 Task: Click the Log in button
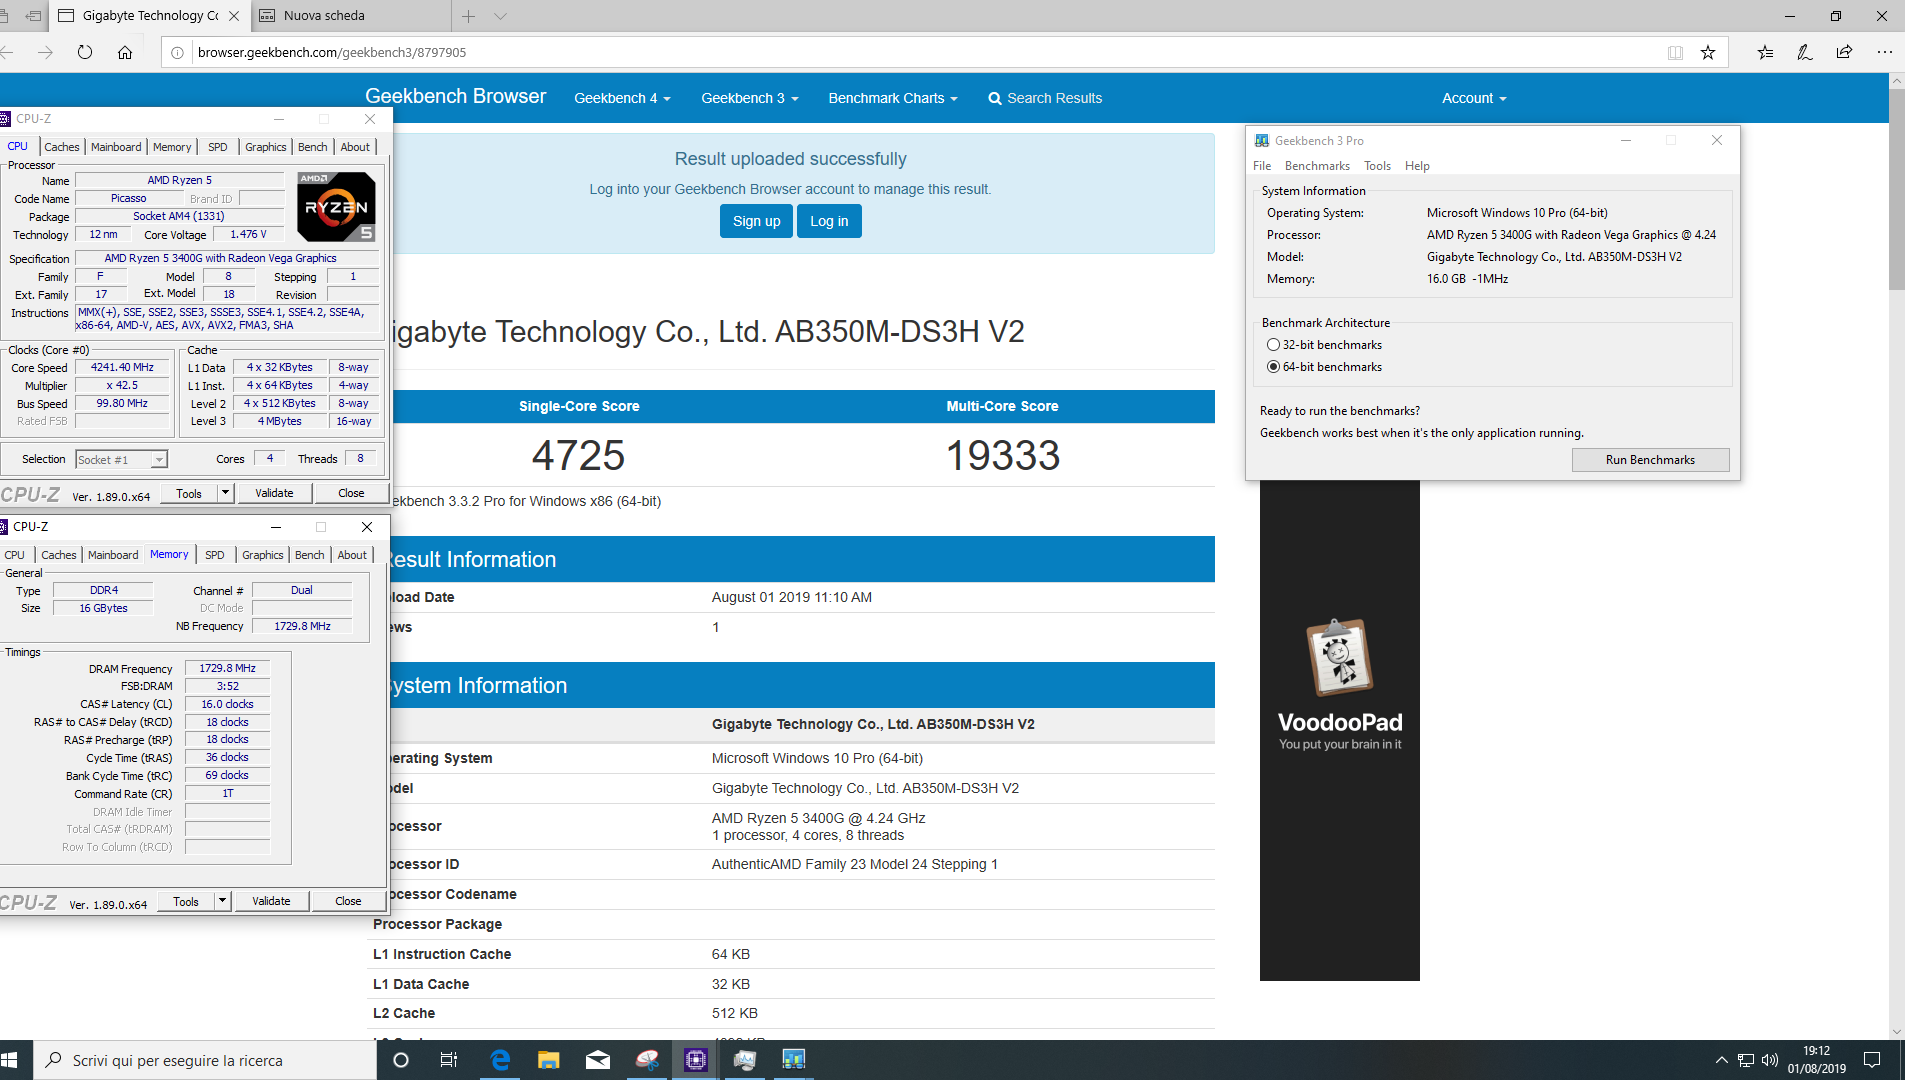click(829, 221)
